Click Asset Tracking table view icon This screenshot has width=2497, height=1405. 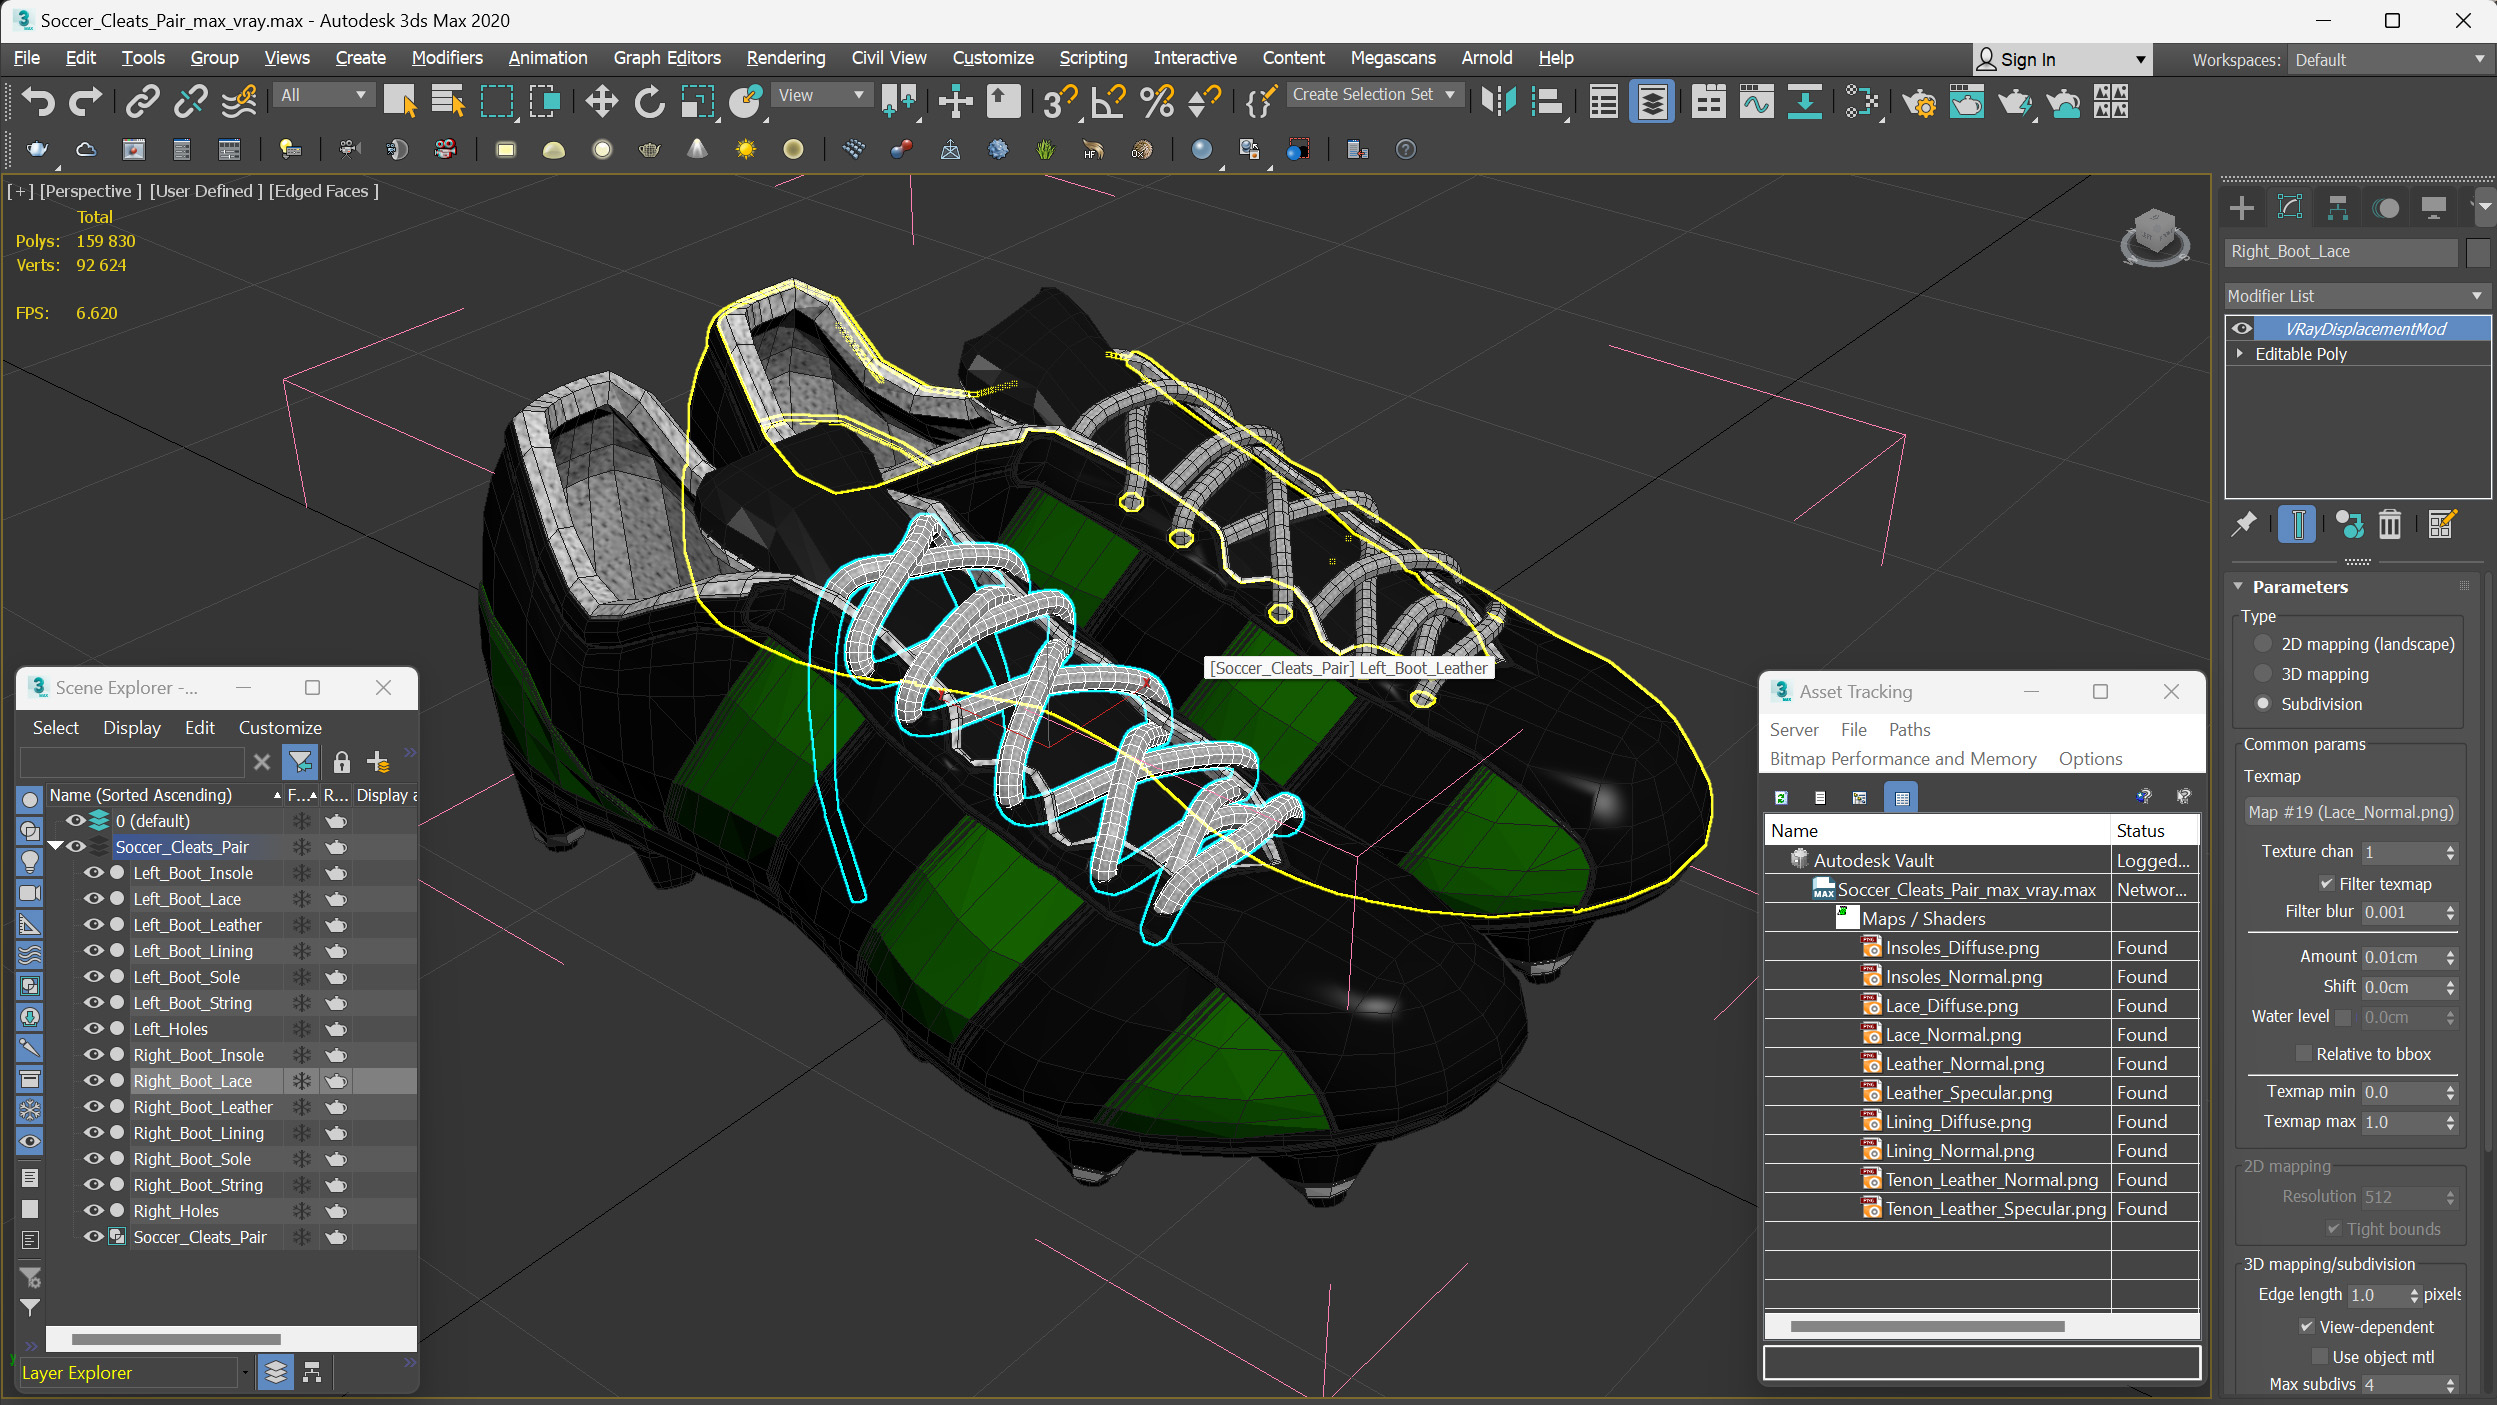(1901, 797)
